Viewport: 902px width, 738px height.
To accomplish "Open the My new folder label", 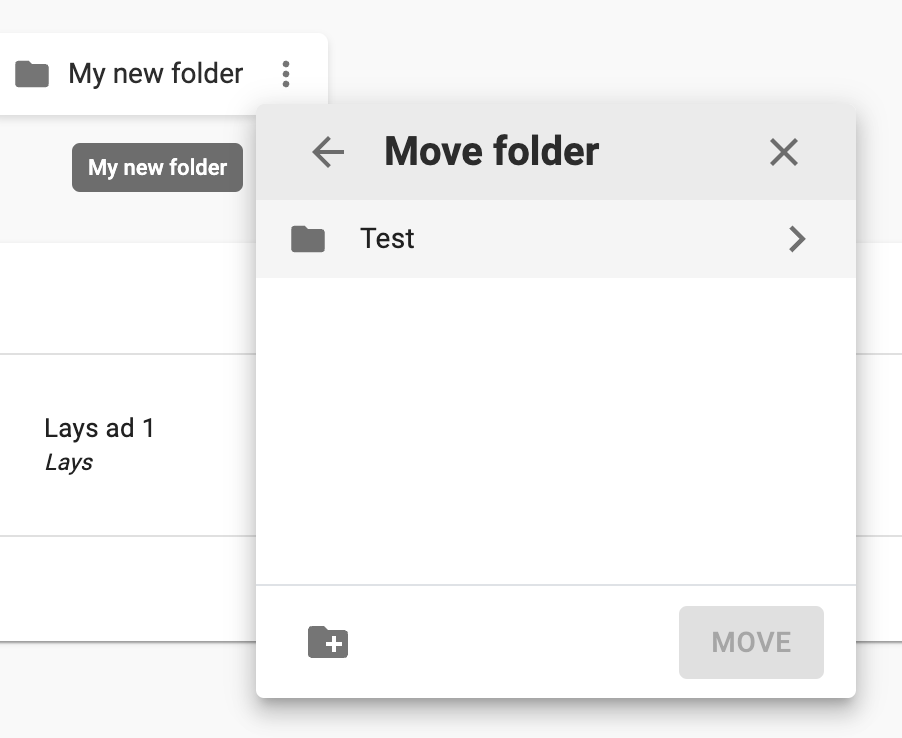I will (x=156, y=74).
